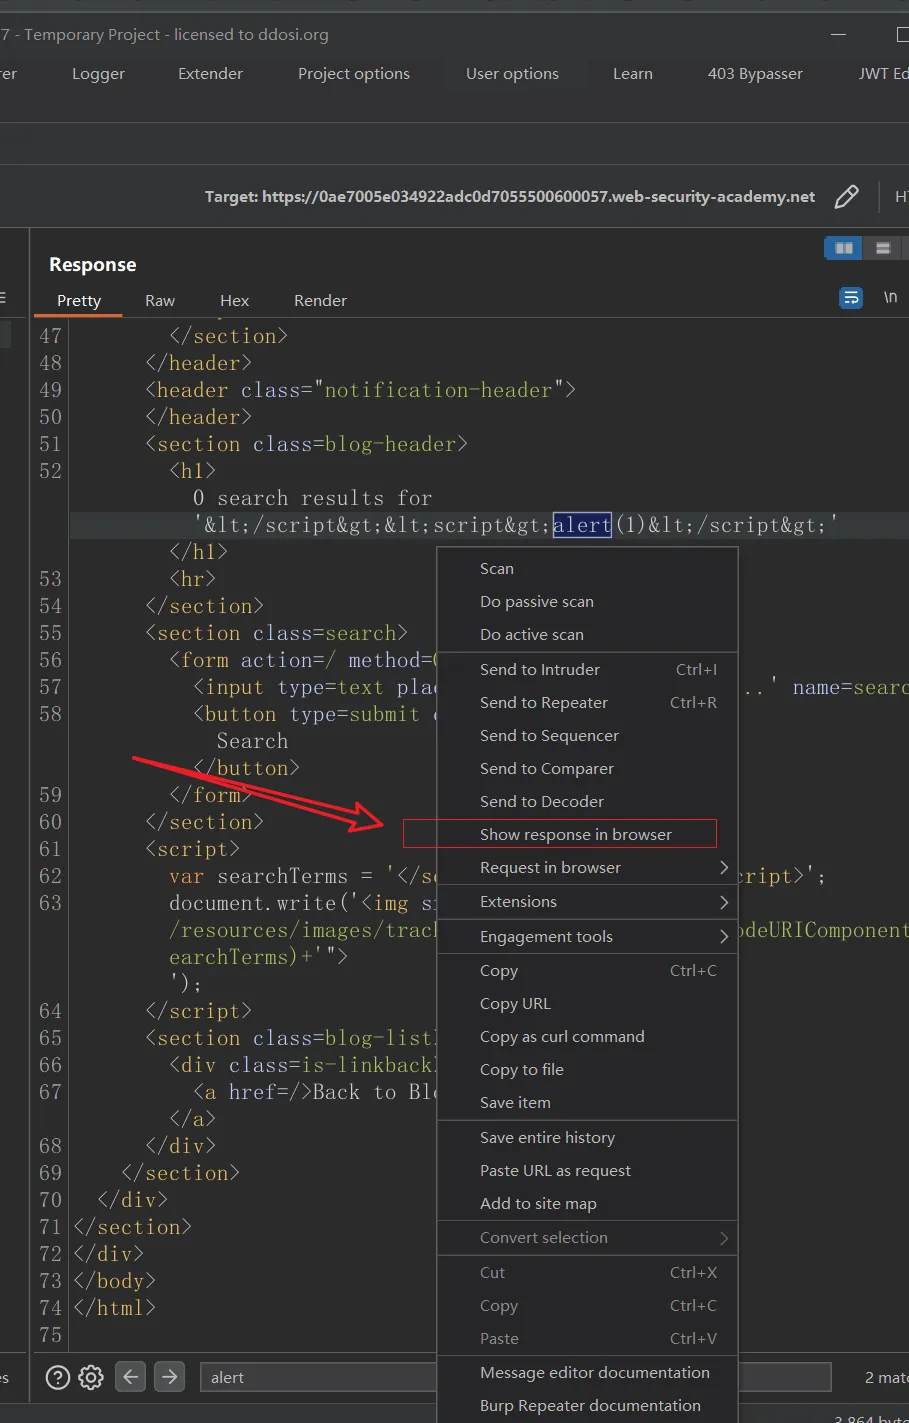The image size is (909, 1423).
Task: Select Paste URL as request
Action: pos(588,1170)
